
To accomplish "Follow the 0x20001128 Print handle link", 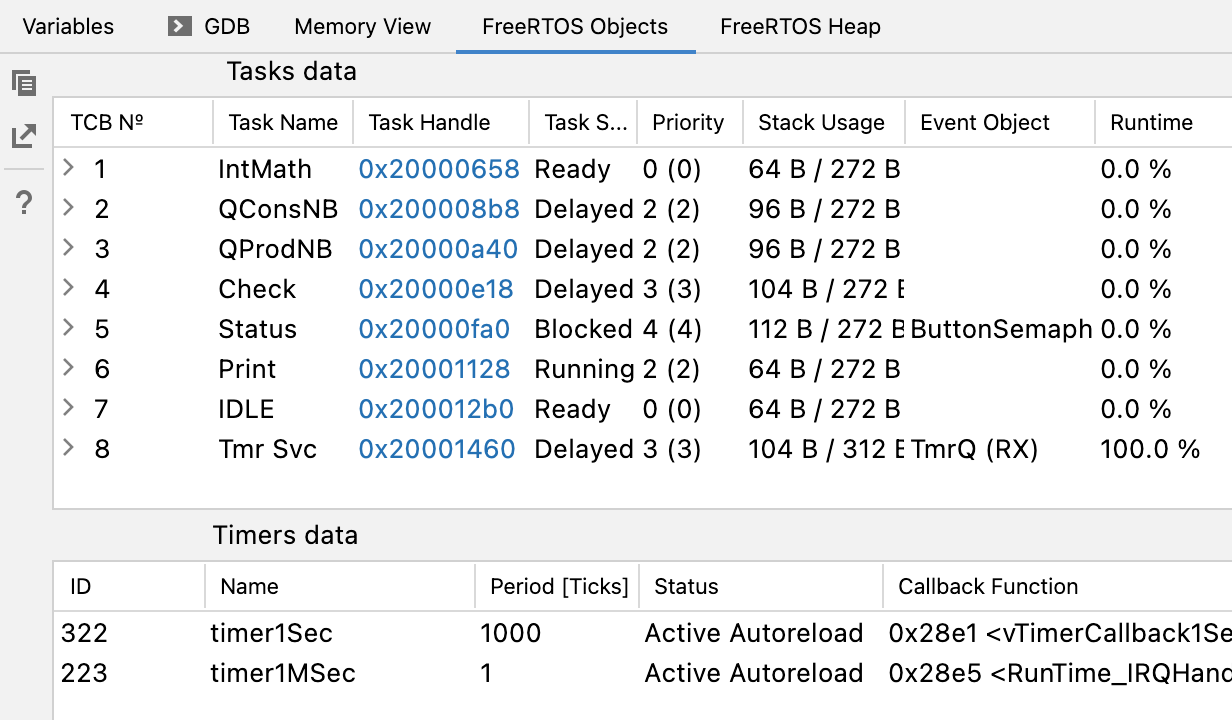I will click(434, 369).
